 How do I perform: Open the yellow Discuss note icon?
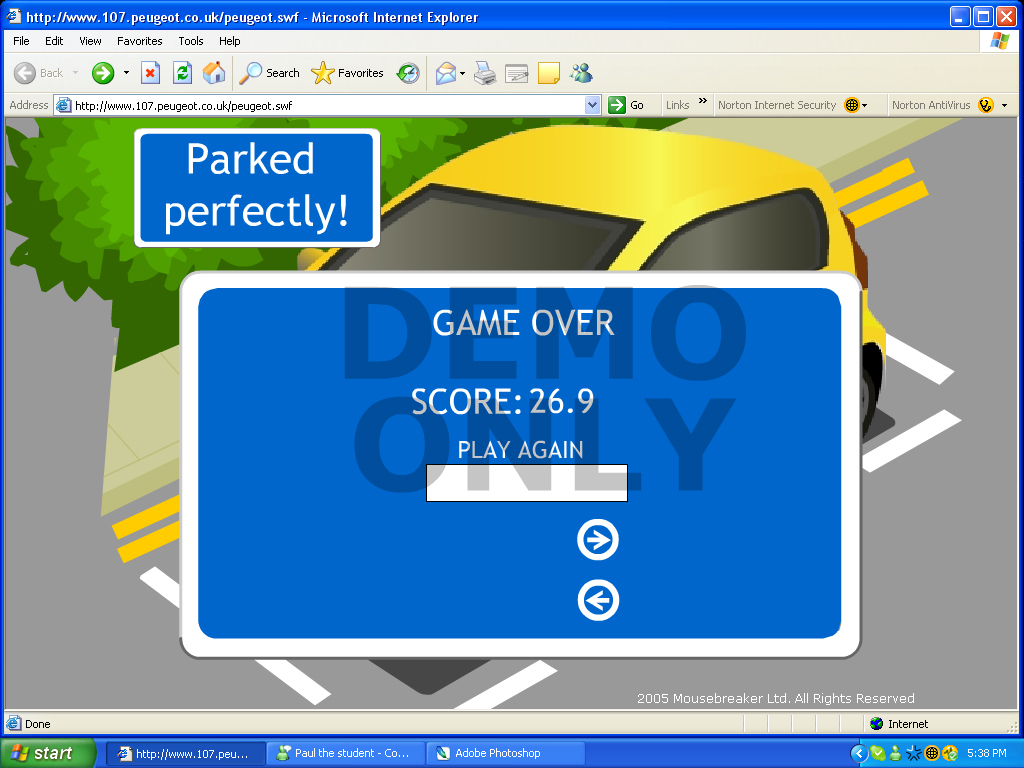point(549,73)
